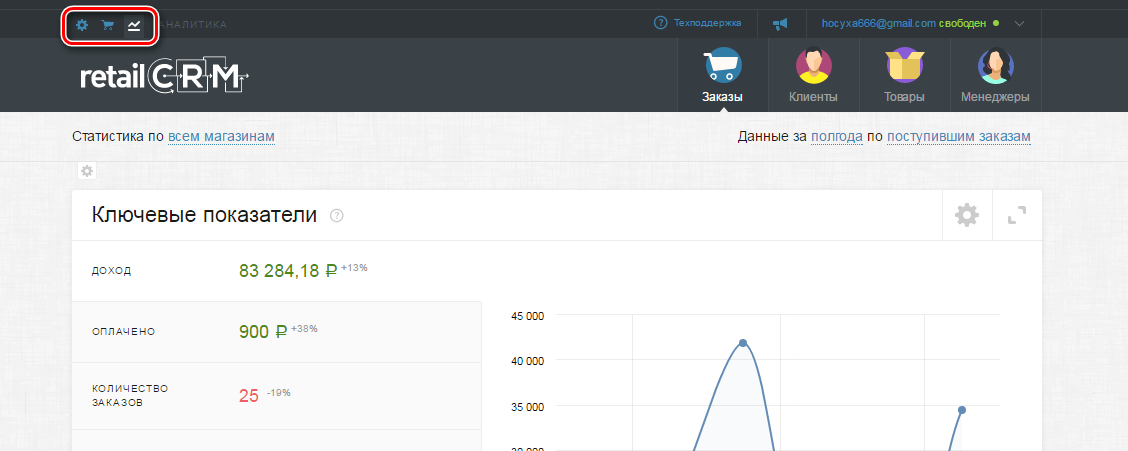Screen dimensions: 1128x451
Task: Switch to the Заказы tab
Action: tap(722, 76)
